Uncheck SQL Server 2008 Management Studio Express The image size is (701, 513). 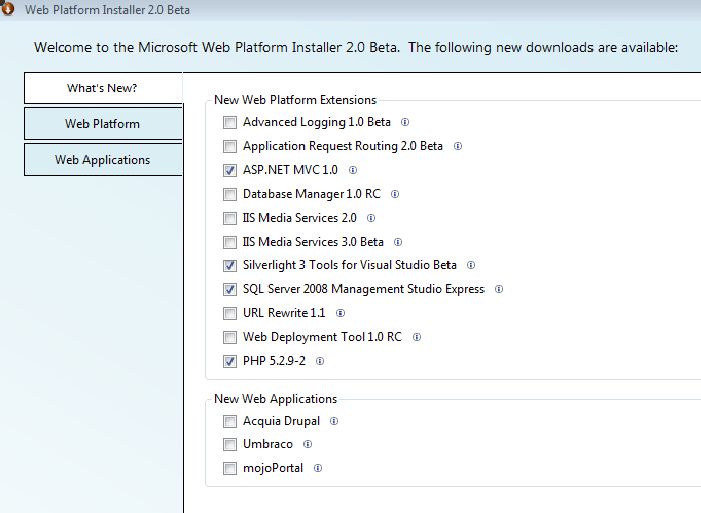coord(230,289)
